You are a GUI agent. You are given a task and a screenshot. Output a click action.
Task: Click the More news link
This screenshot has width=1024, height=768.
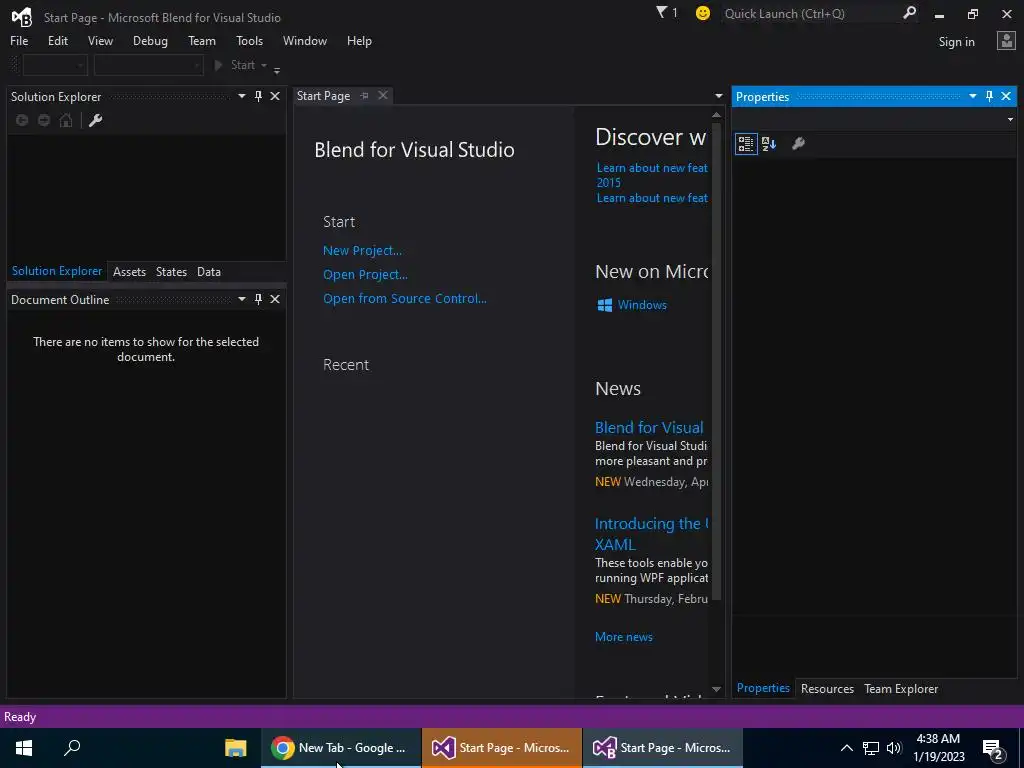[x=624, y=637]
